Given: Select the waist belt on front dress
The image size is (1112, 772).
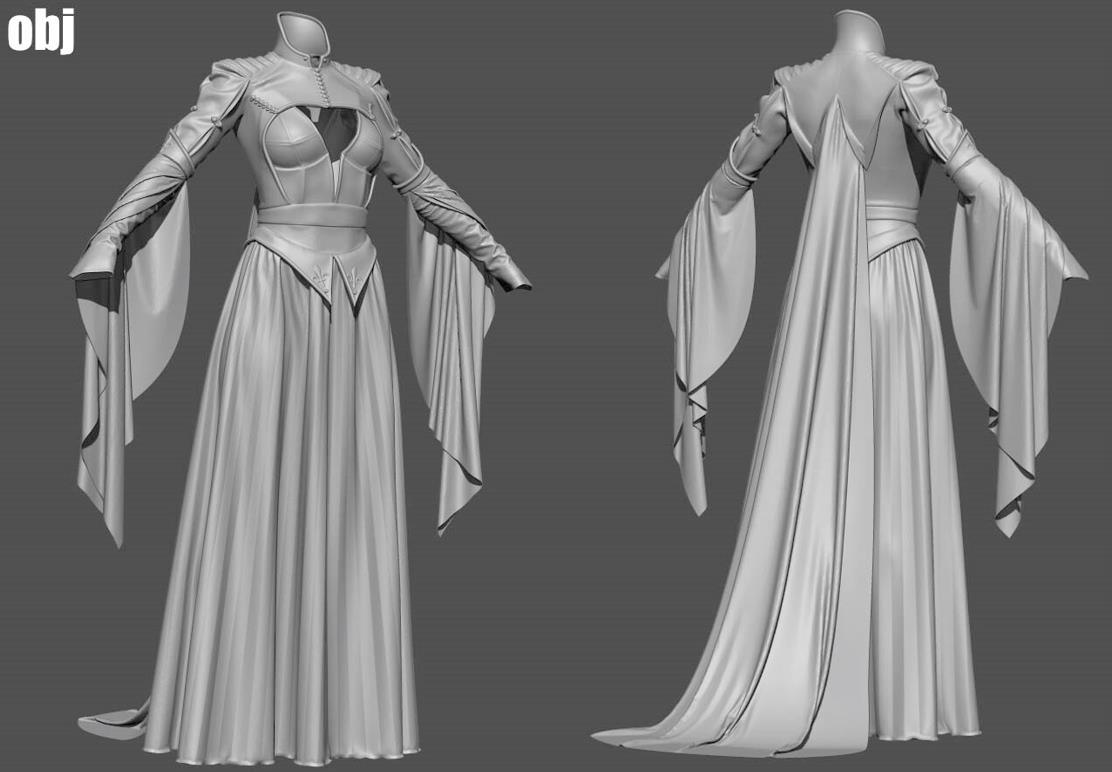Looking at the screenshot, I should coord(312,216).
